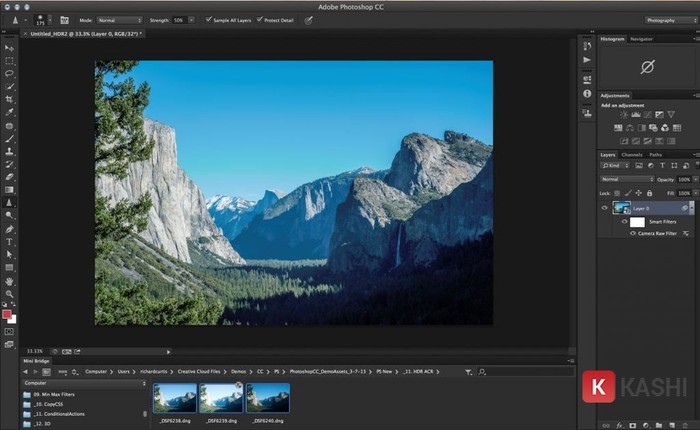The width and height of the screenshot is (700, 430).
Task: Select the Horizontal Type tool
Action: pyautogui.click(x=9, y=242)
